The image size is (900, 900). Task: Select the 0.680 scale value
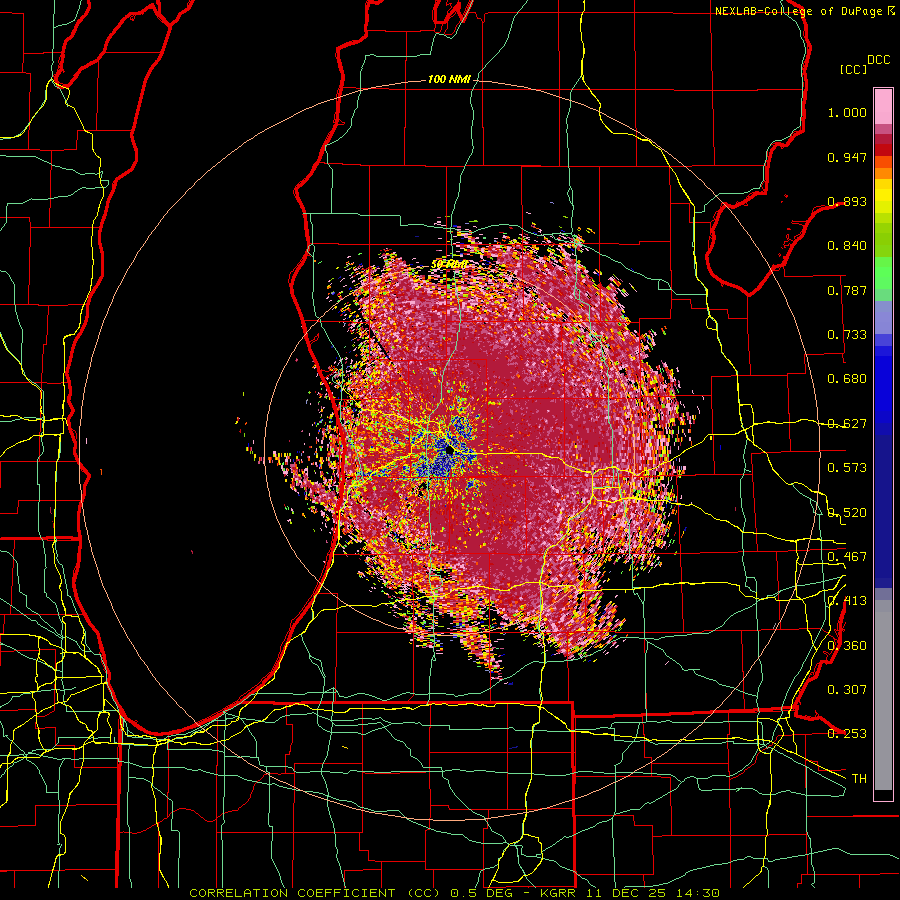pos(847,379)
